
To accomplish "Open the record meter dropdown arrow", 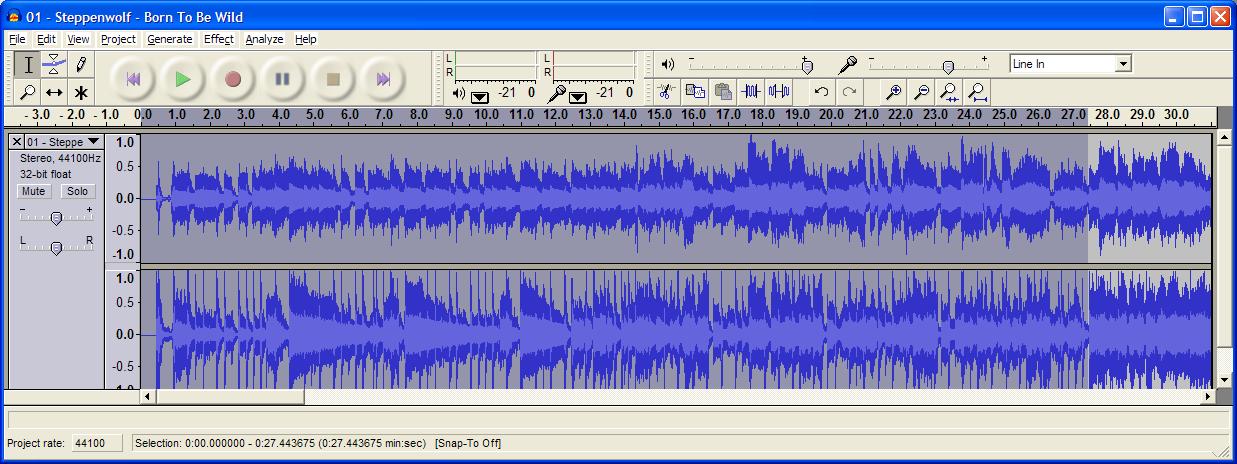I will click(x=577, y=96).
